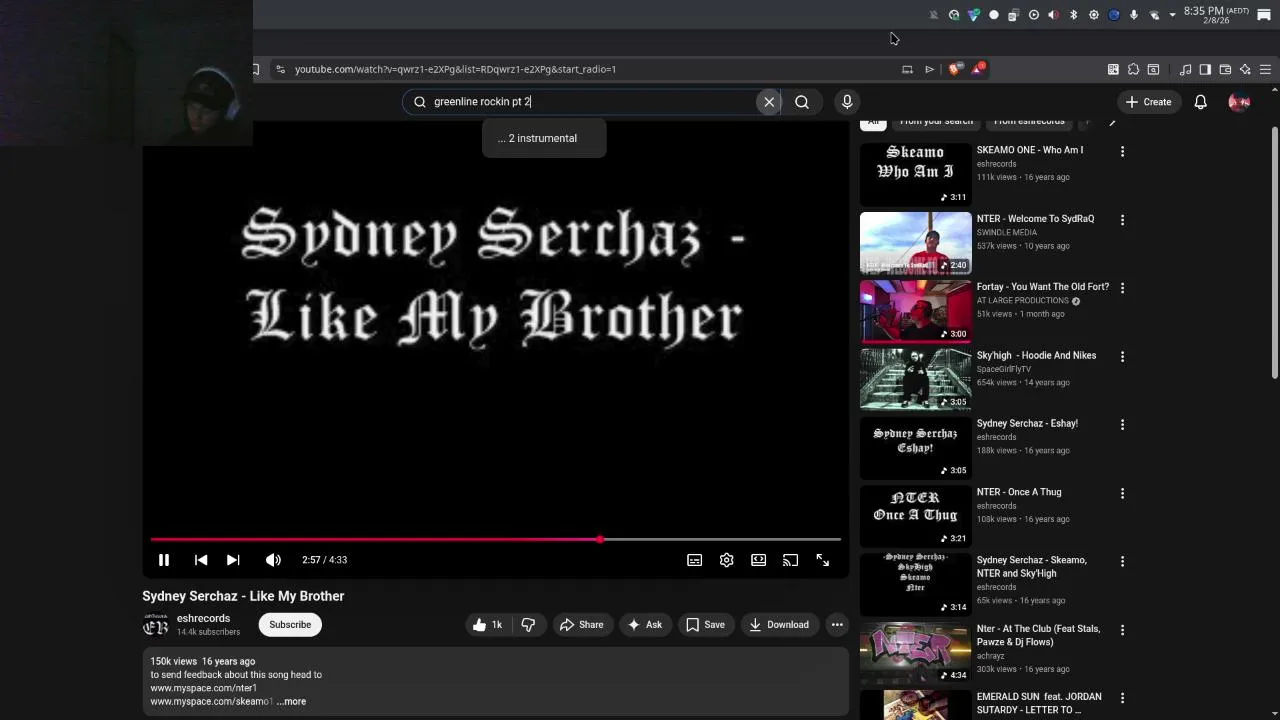Select the 'All' filter chip
Viewport: 1280px width, 720px height.
click(873, 122)
